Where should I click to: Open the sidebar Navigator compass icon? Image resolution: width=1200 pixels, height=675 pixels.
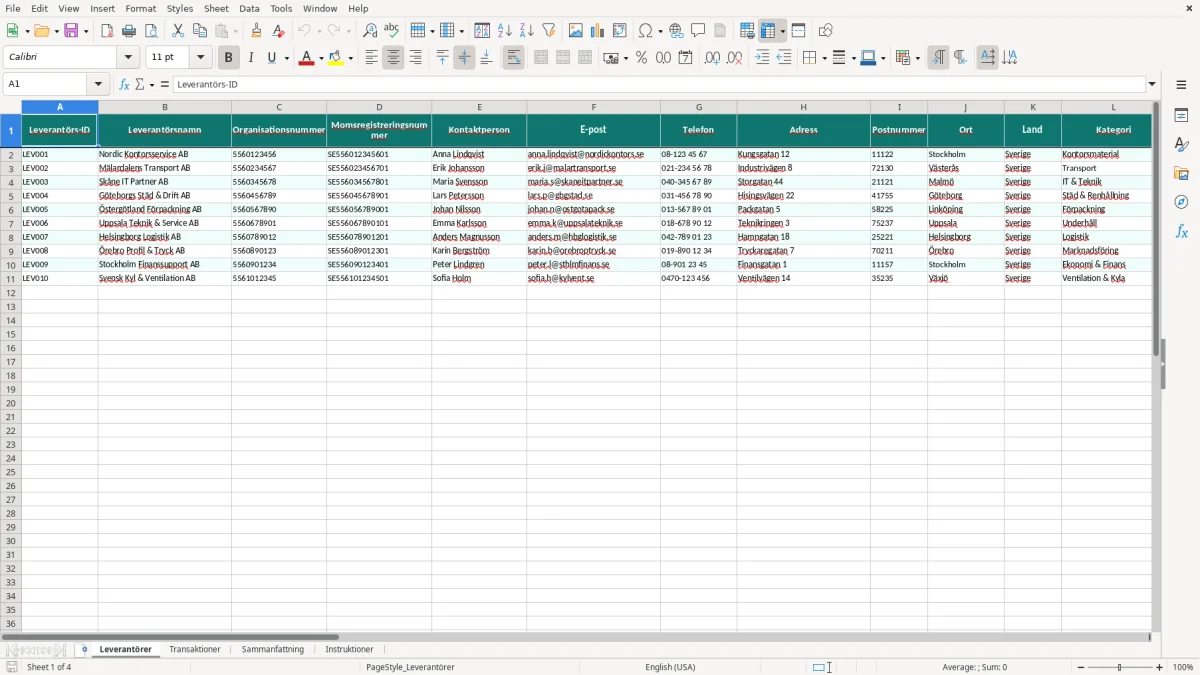(1181, 202)
